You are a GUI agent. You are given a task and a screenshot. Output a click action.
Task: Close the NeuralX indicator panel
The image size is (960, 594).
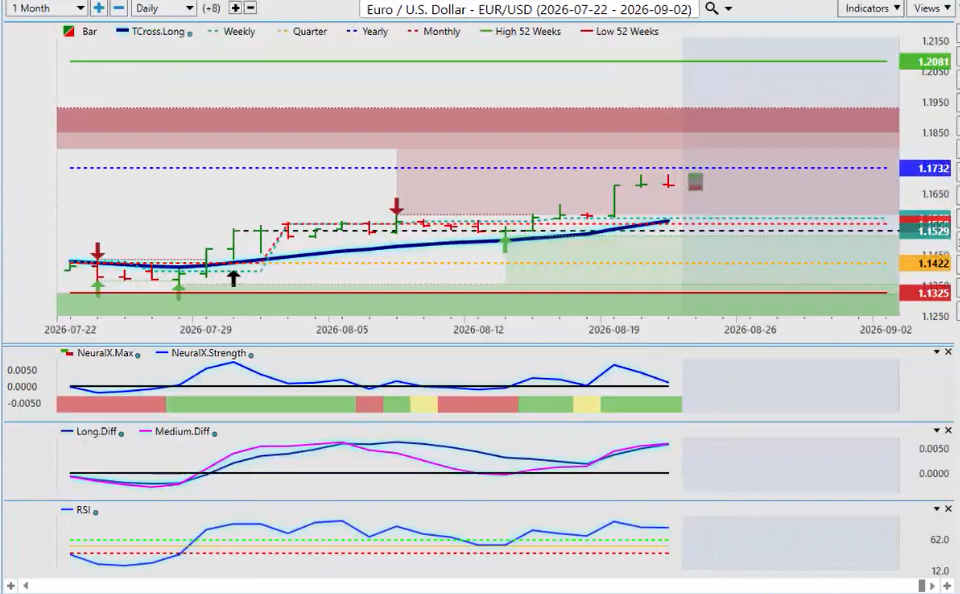[x=948, y=352]
